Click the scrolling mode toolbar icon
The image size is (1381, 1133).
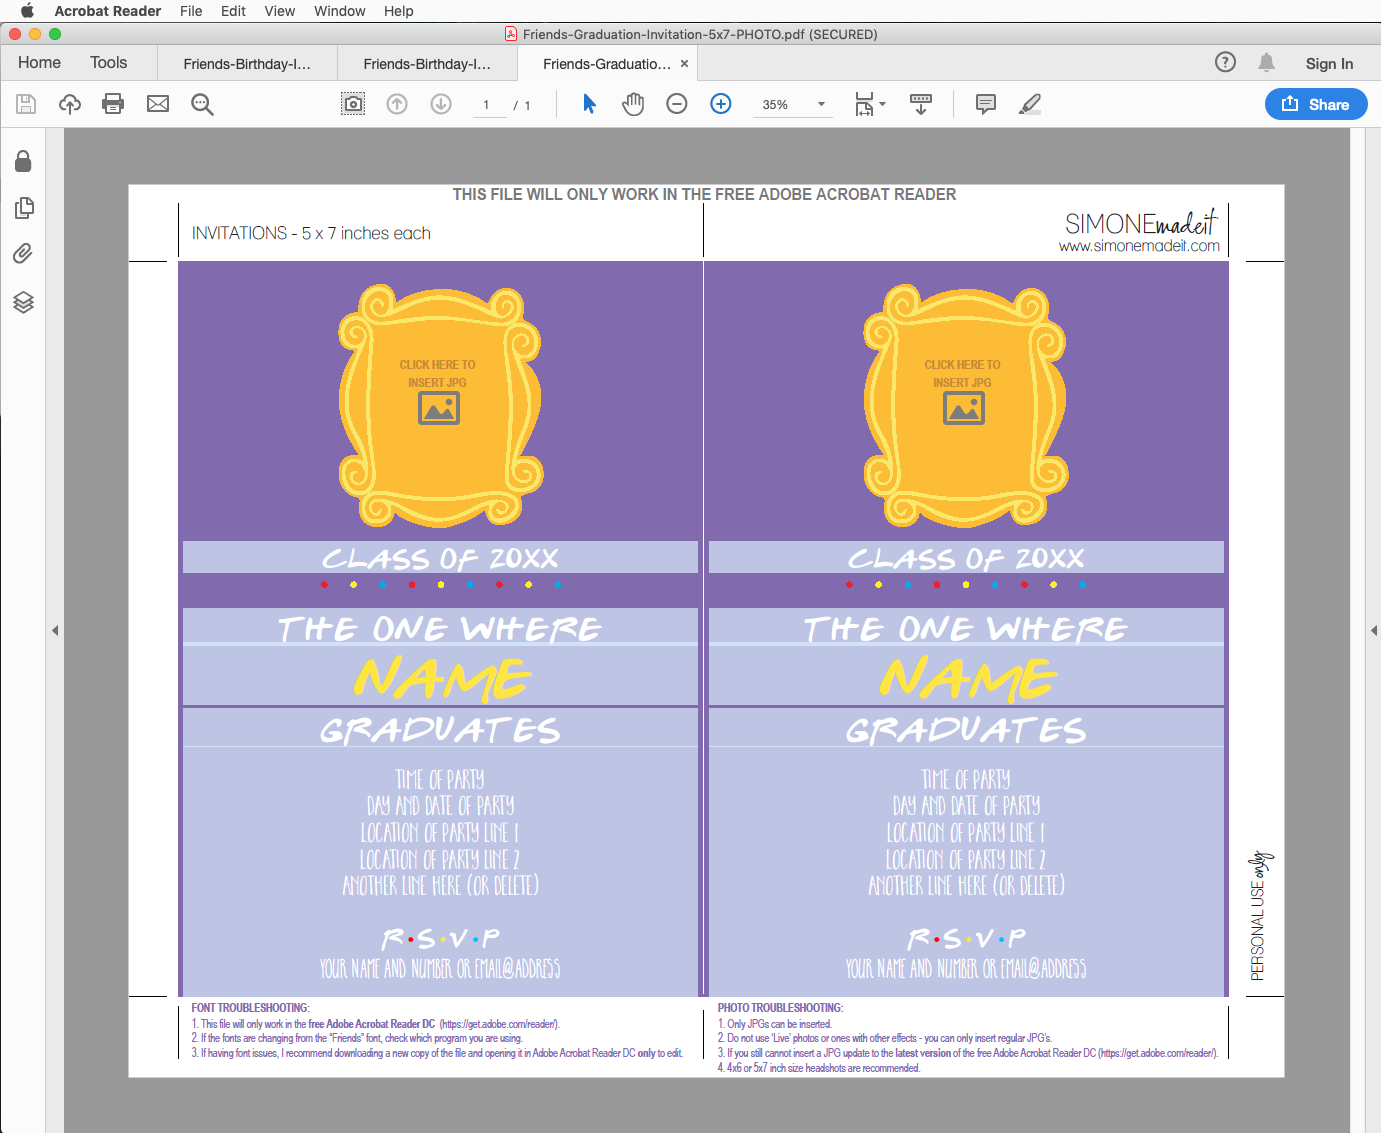[921, 104]
